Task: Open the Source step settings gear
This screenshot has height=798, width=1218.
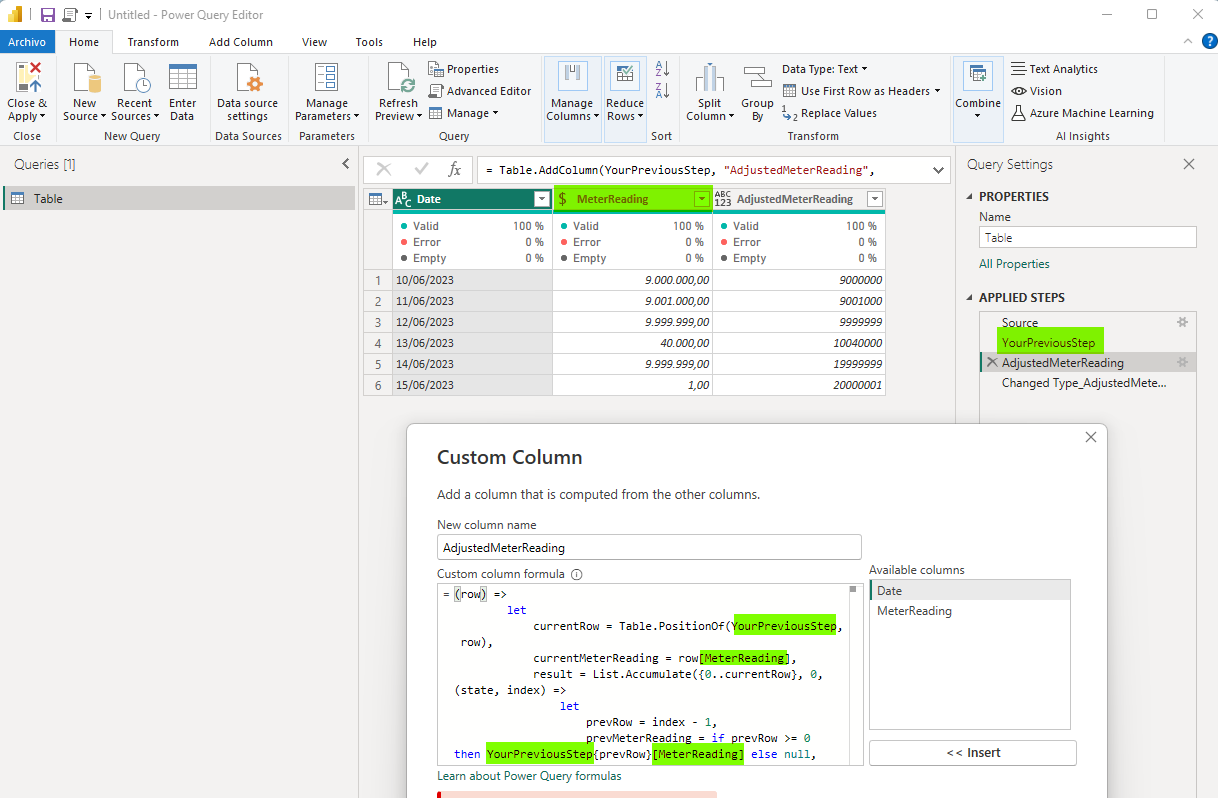Action: [1182, 322]
